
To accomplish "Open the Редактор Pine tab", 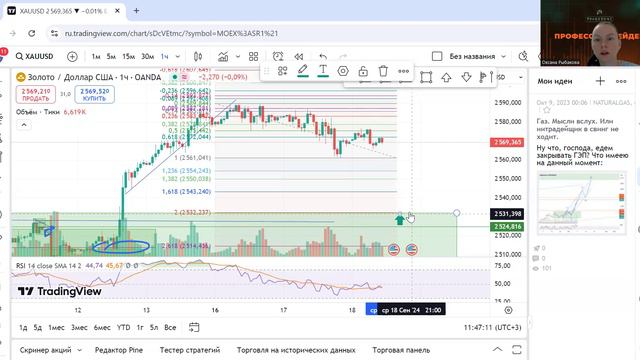I will [x=119, y=350].
